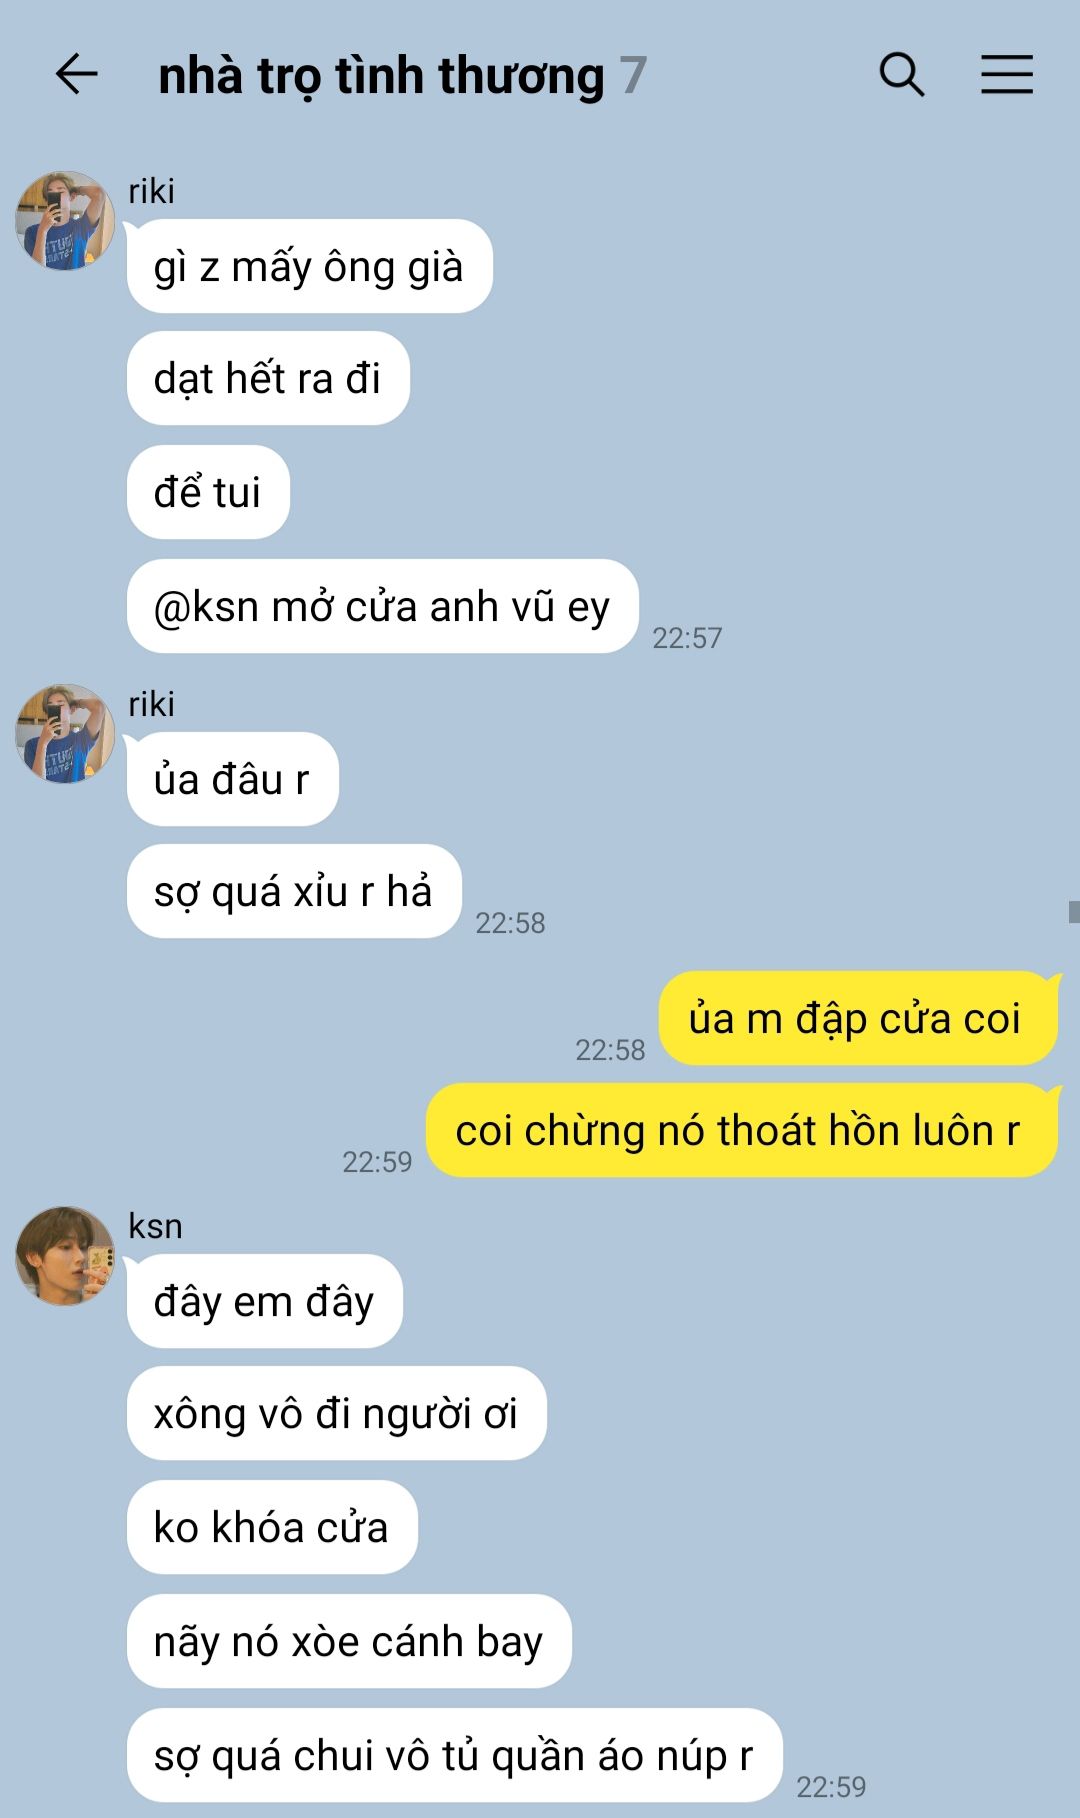The width and height of the screenshot is (1080, 1818).
Task: Tap the '@ksn mở cửa anh vũ ey' mention message
Action: [x=382, y=606]
